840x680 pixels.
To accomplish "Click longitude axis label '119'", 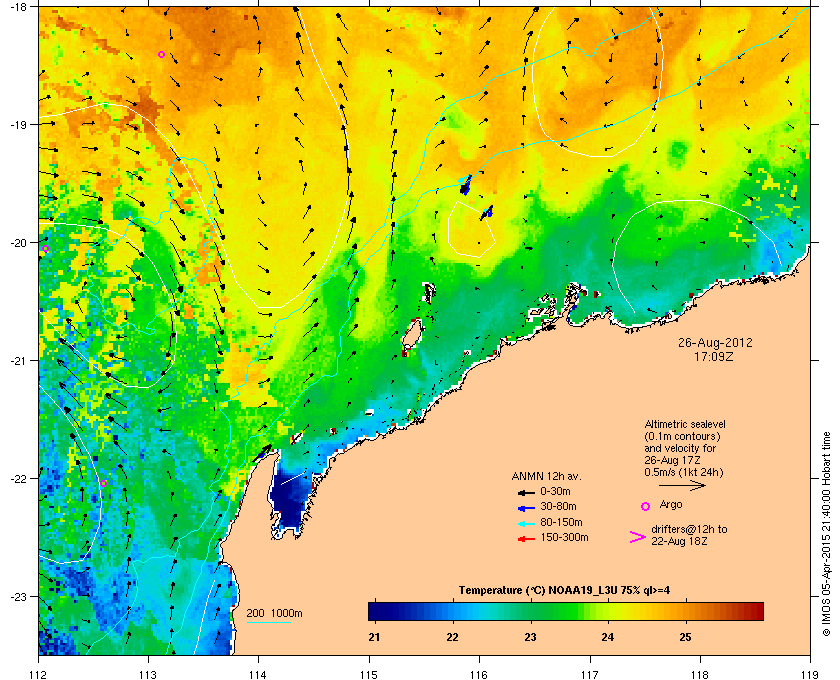I will click(x=810, y=674).
